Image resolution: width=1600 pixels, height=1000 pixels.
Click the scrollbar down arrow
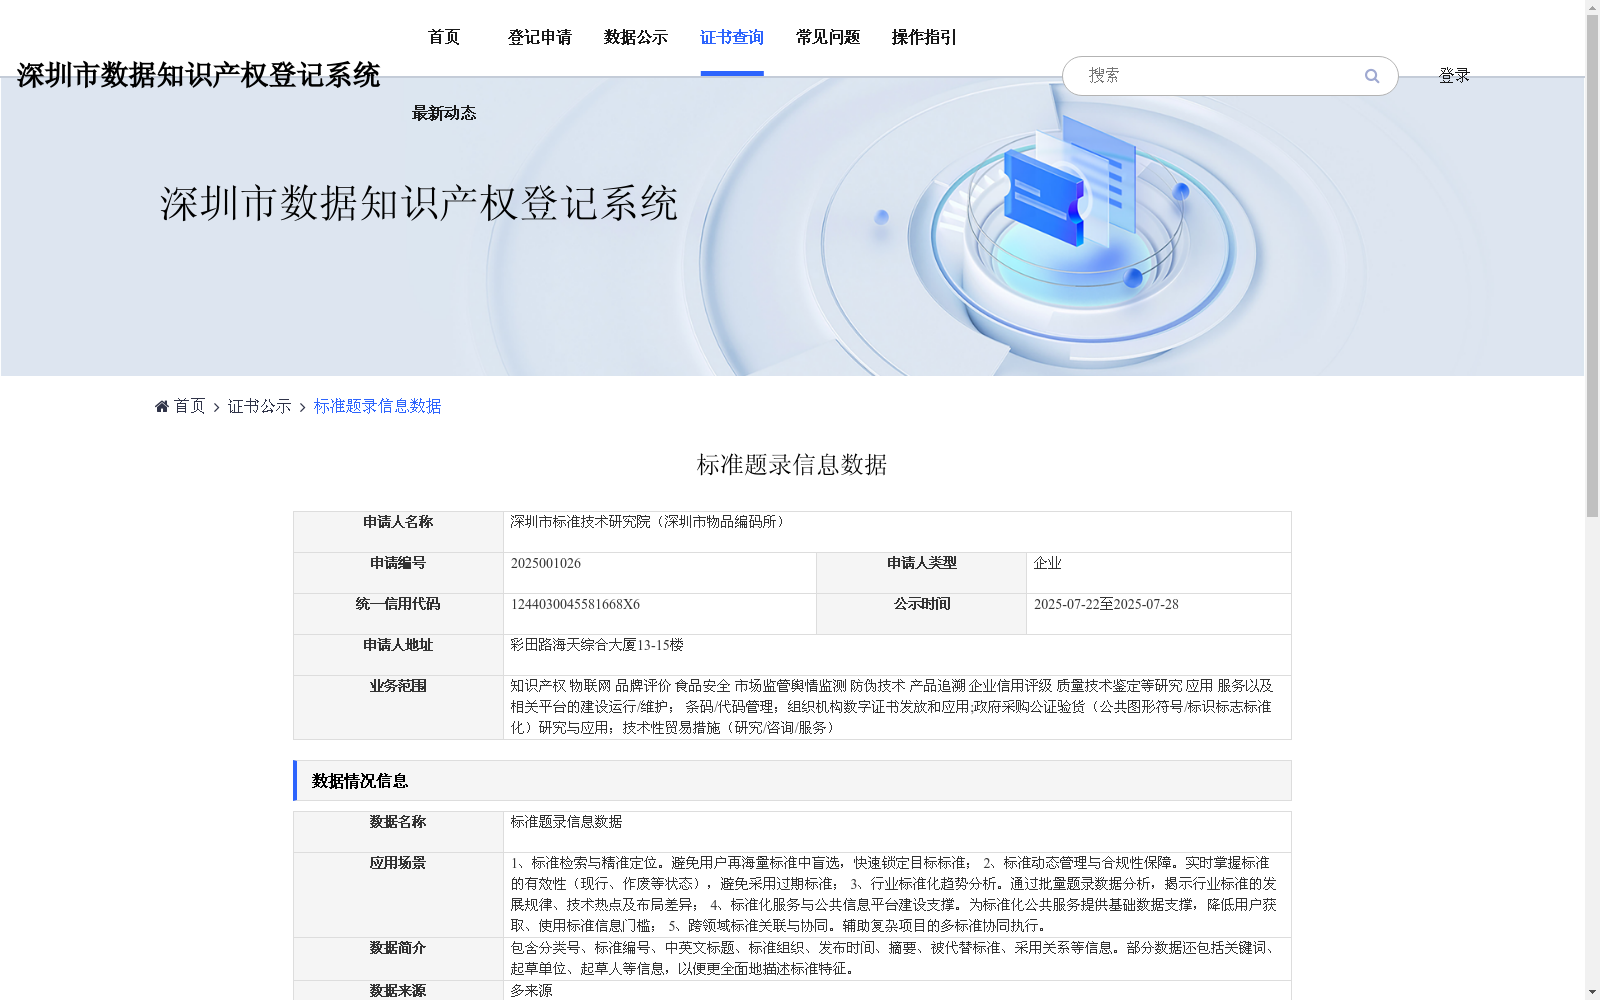point(1592,992)
